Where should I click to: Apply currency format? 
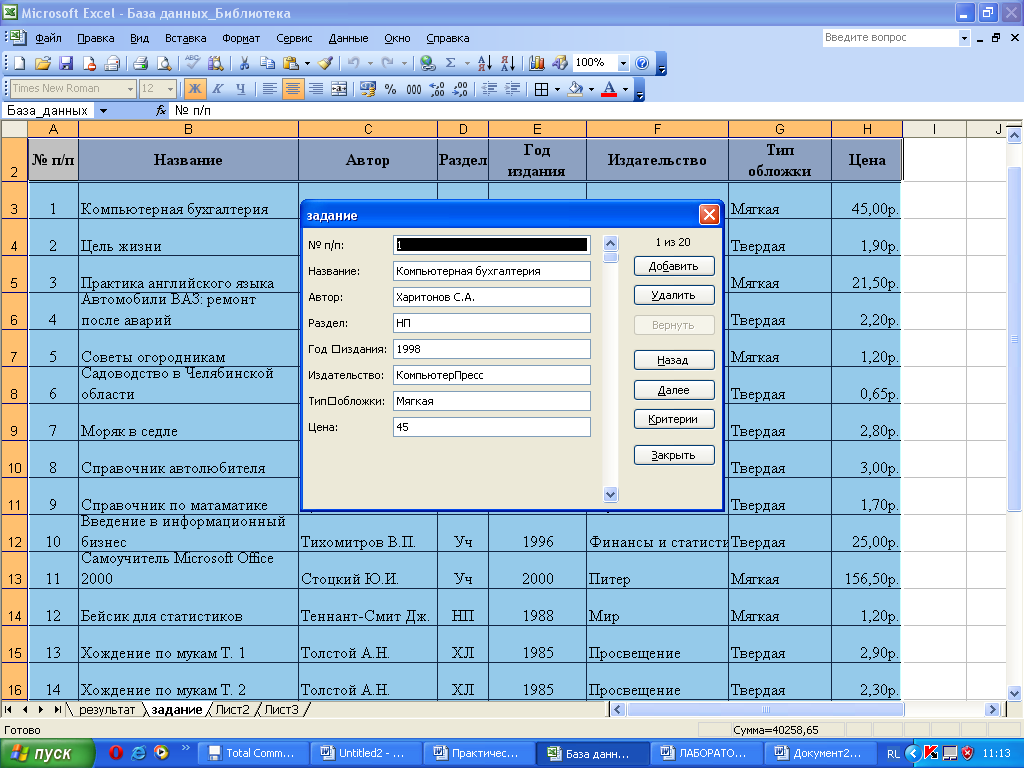tap(368, 89)
